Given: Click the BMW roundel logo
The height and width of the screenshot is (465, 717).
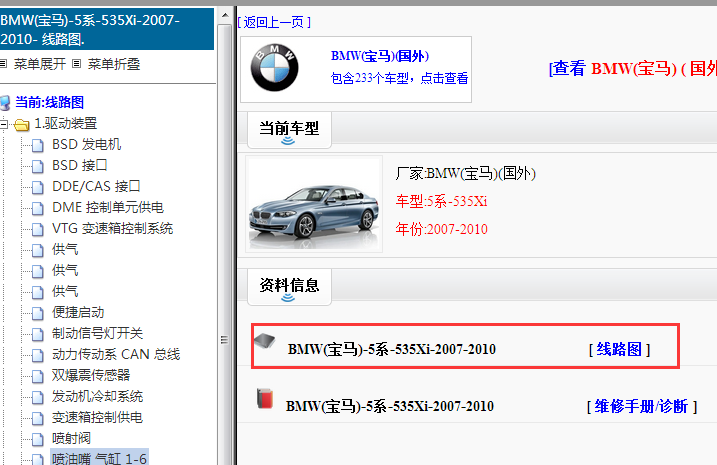Looking at the screenshot, I should click(x=274, y=68).
